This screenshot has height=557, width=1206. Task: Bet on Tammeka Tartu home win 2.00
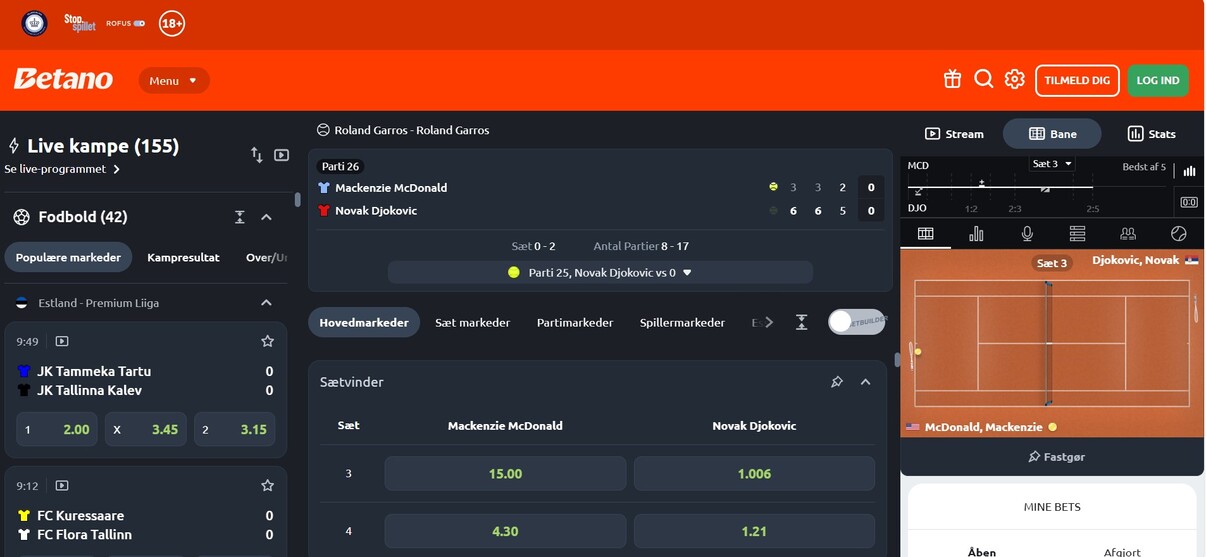(57, 429)
